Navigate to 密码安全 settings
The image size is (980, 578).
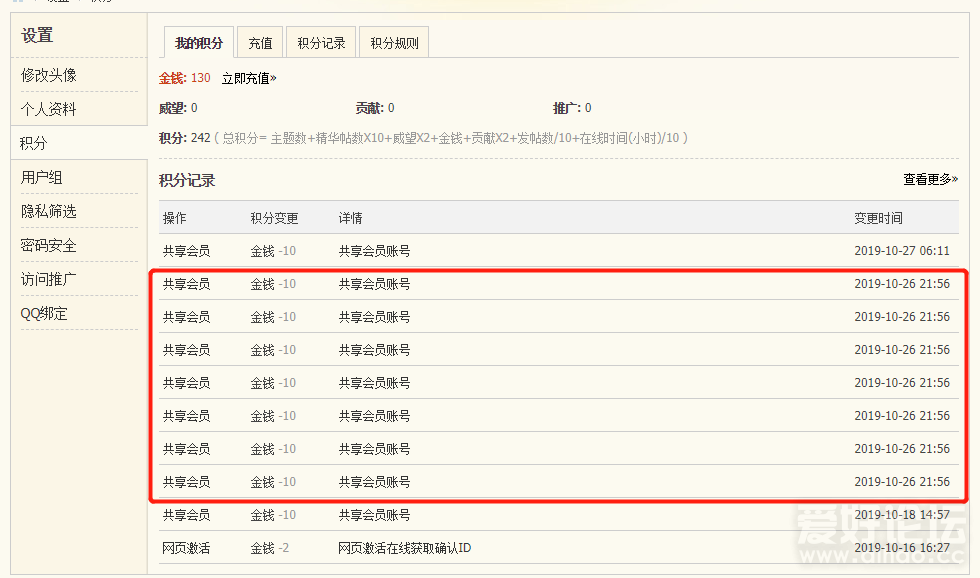point(49,245)
